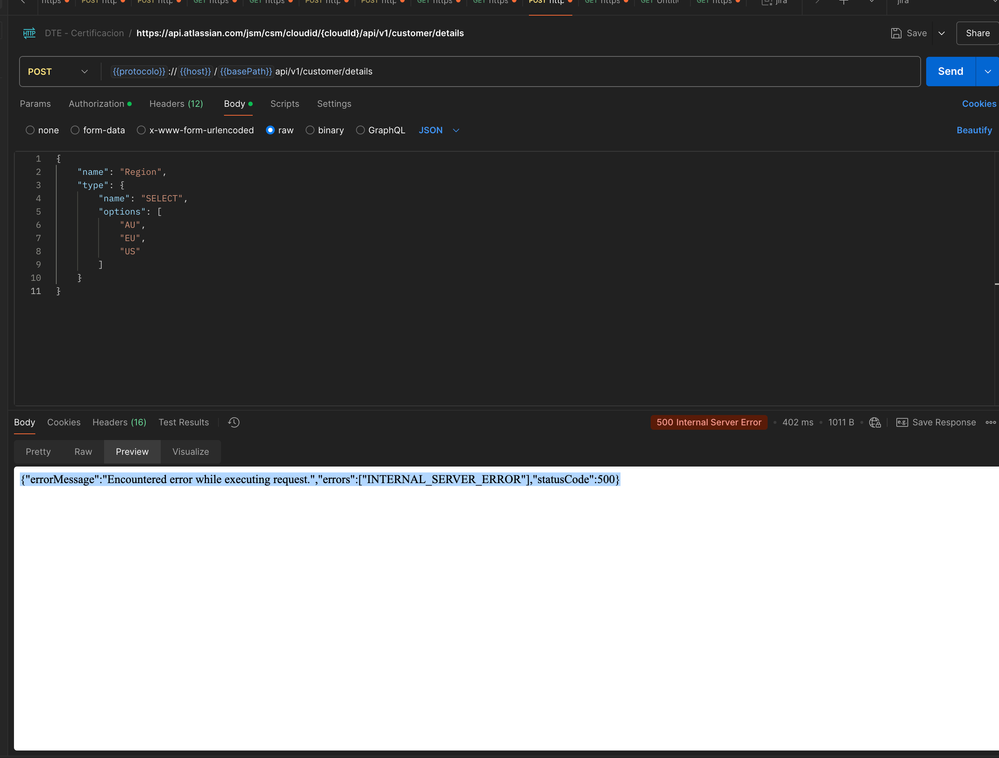The width and height of the screenshot is (999, 758).
Task: Switch to the Authorization tab
Action: (95, 103)
